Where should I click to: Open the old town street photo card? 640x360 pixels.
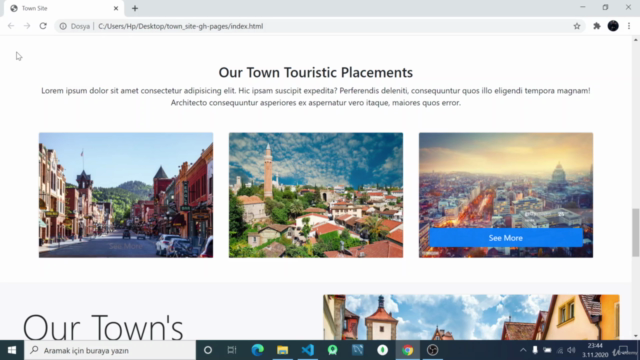click(x=126, y=195)
